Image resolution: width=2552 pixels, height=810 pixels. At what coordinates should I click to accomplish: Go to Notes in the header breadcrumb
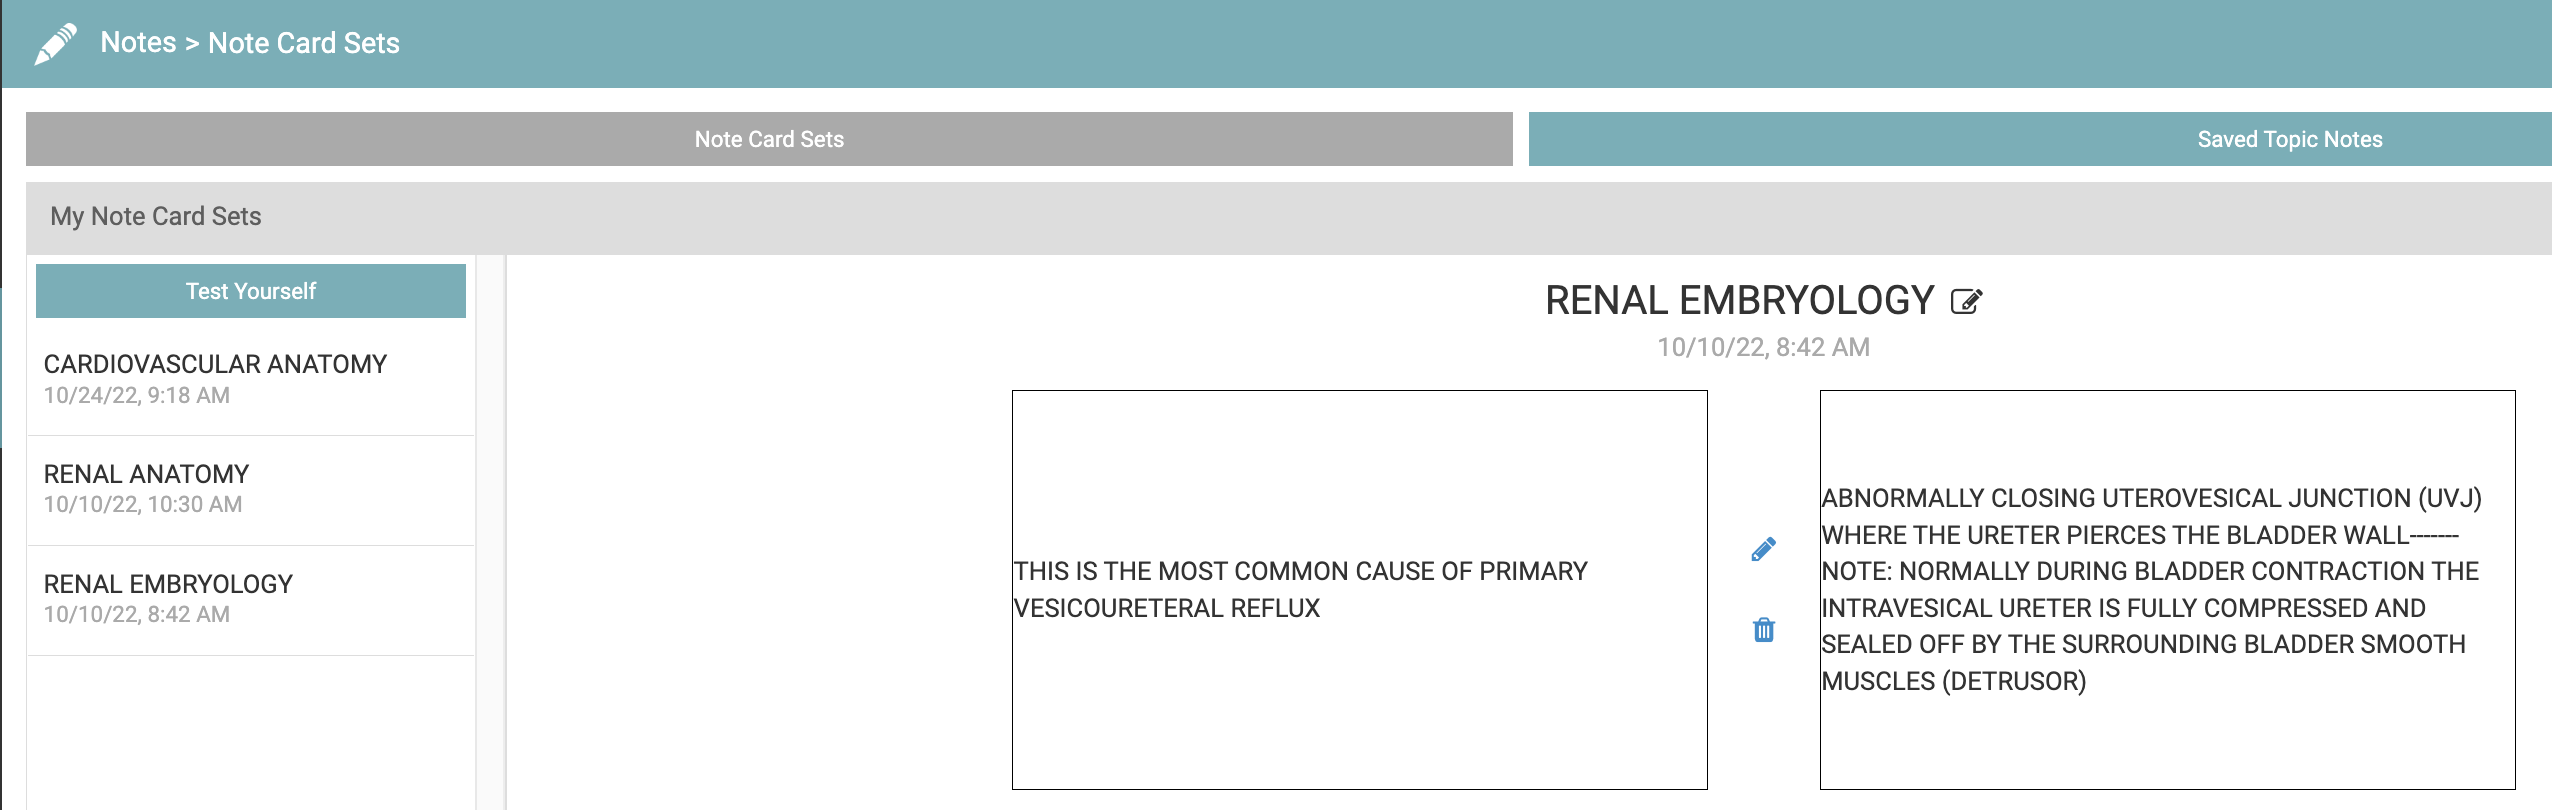click(138, 43)
